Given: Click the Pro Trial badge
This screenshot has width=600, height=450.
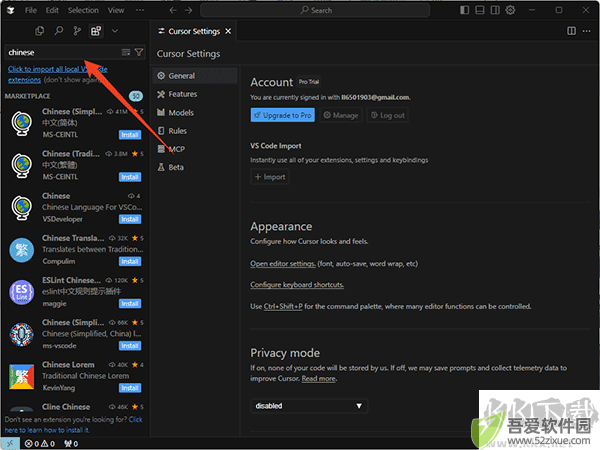Looking at the screenshot, I should (308, 82).
